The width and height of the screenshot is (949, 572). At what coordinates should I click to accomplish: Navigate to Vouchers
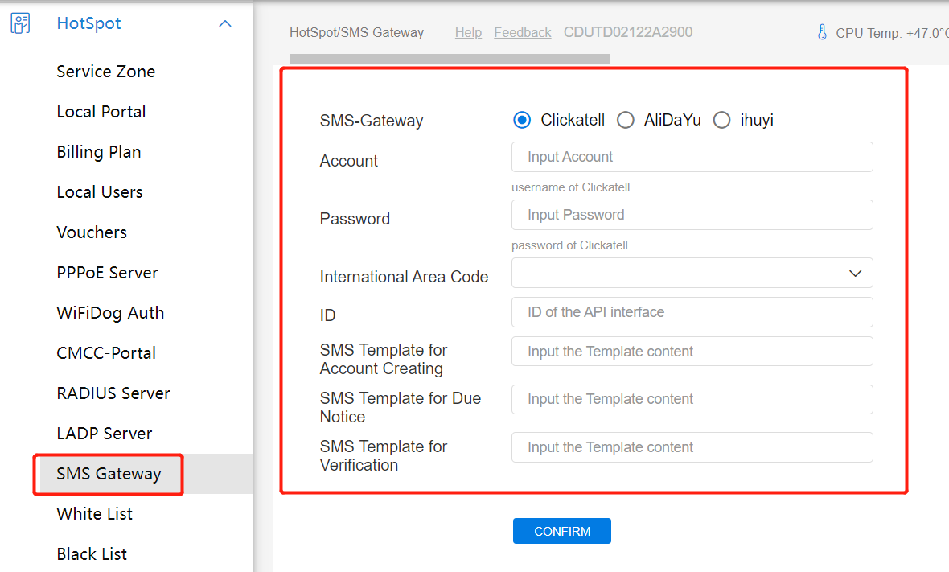click(91, 232)
